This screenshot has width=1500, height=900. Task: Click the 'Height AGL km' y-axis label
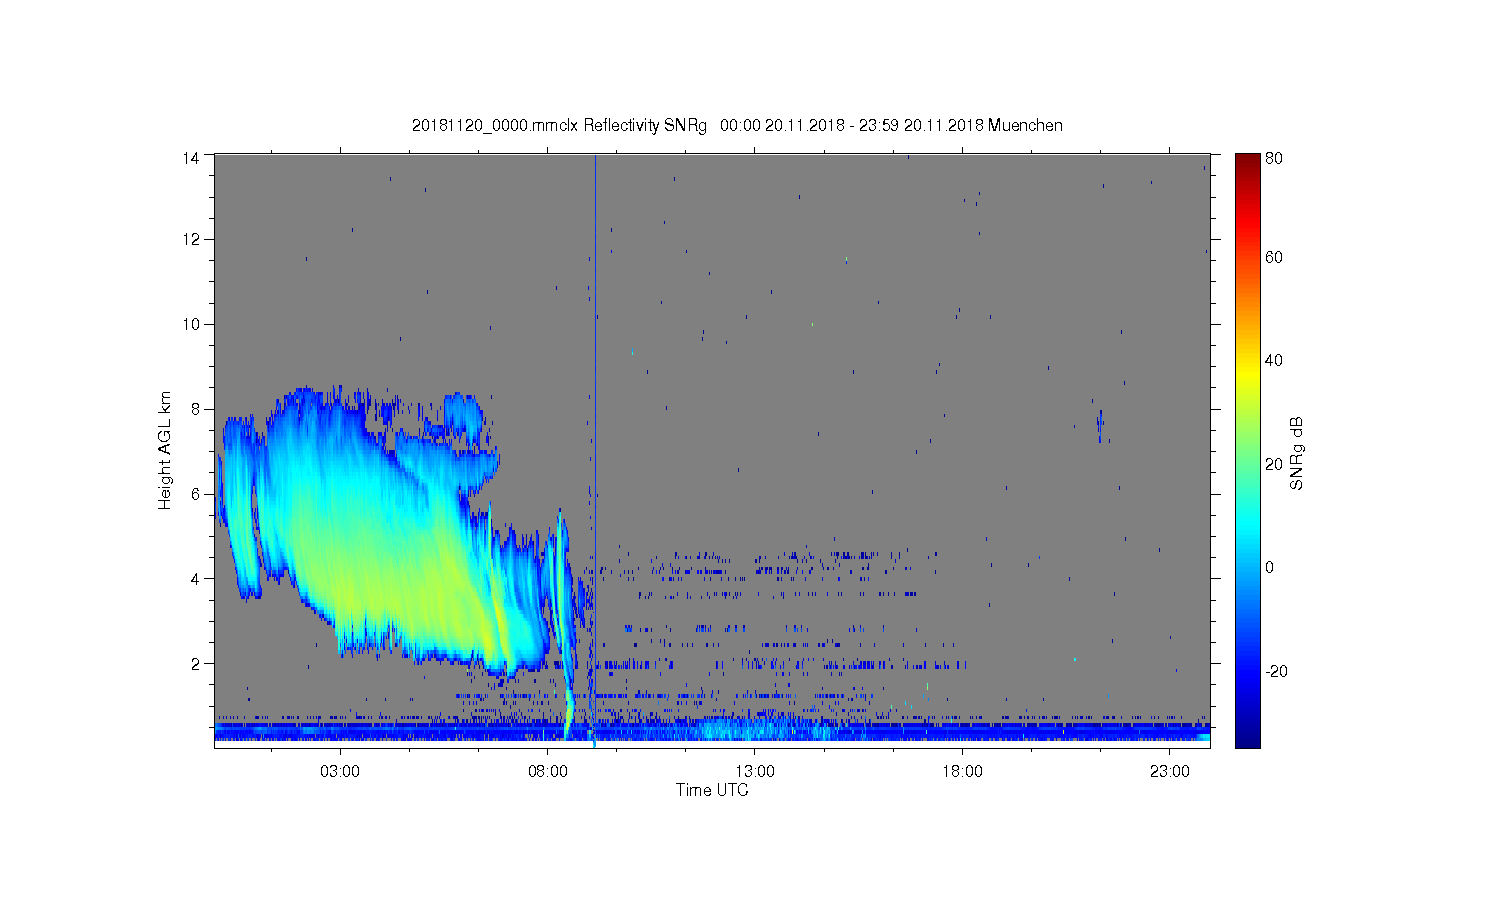tap(165, 450)
